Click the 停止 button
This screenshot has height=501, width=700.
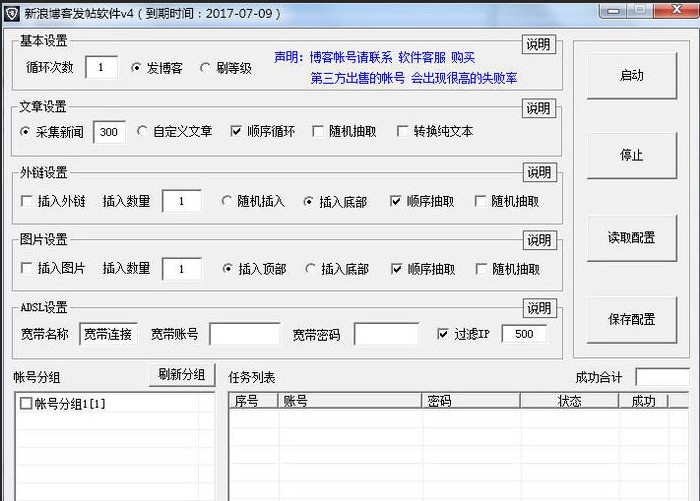click(x=632, y=155)
